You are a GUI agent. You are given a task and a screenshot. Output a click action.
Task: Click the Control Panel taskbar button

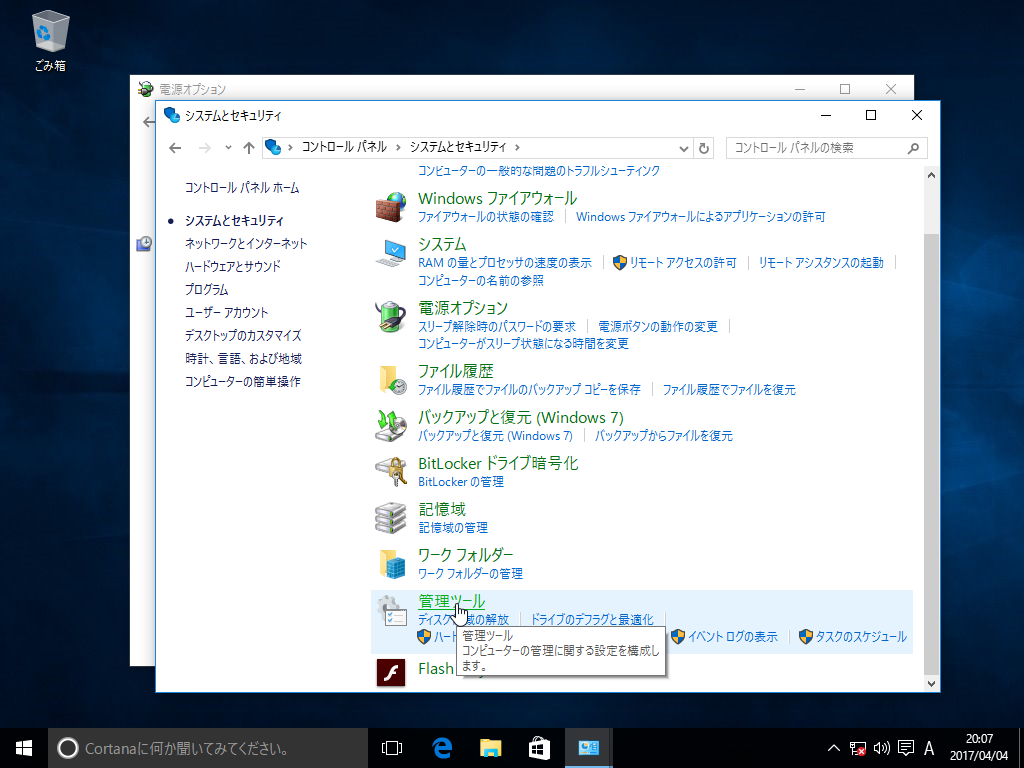point(588,748)
